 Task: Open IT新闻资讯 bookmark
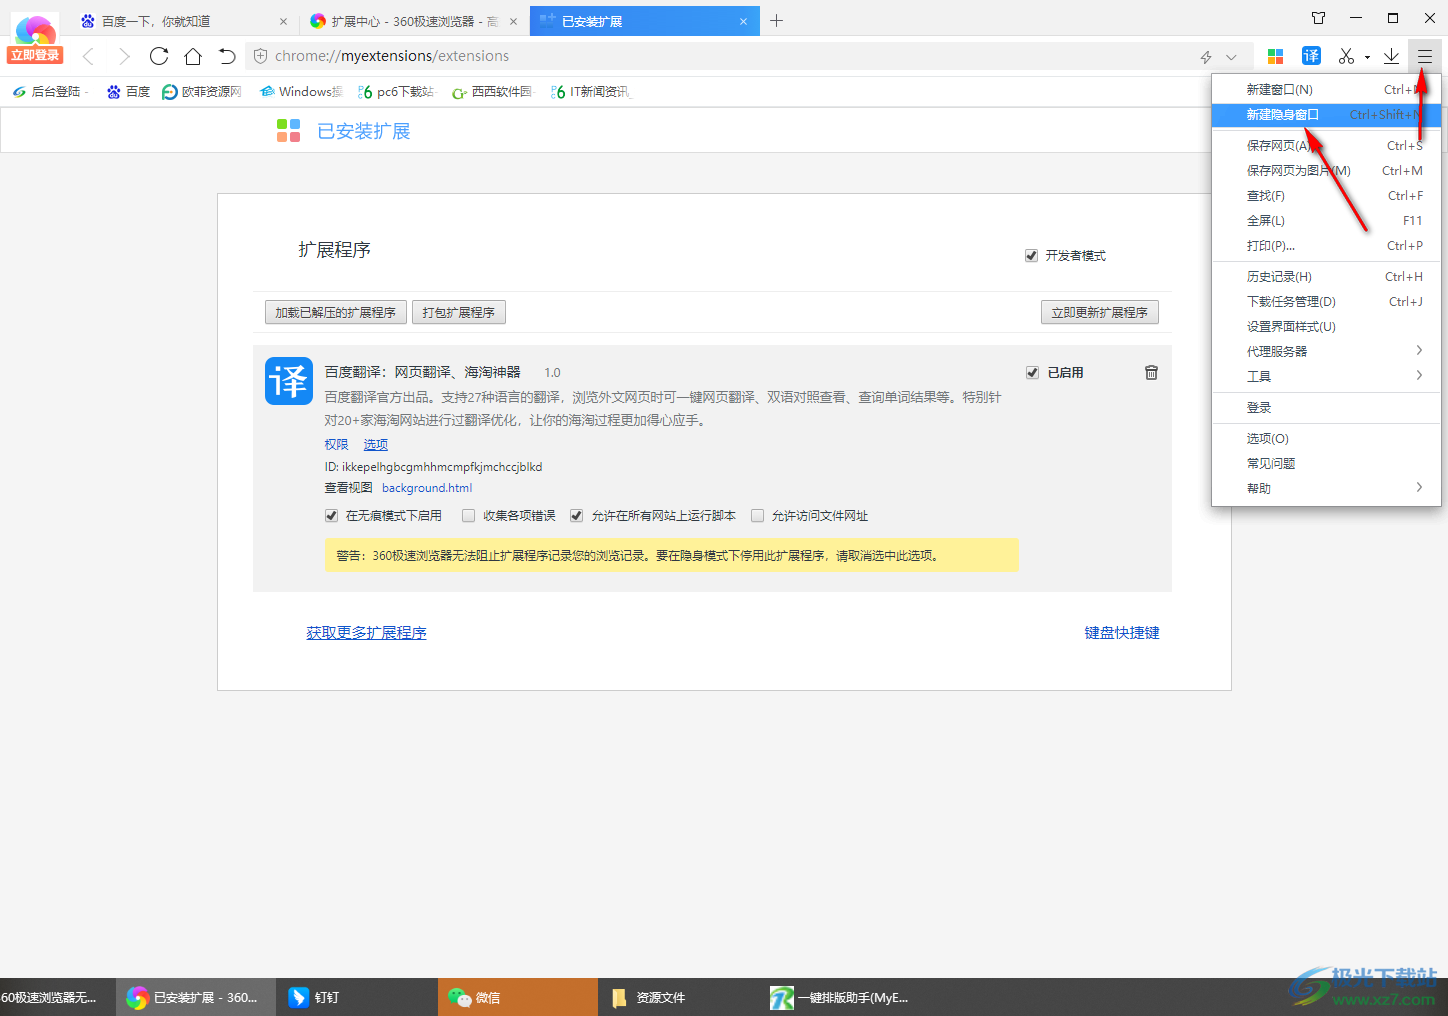[x=591, y=92]
